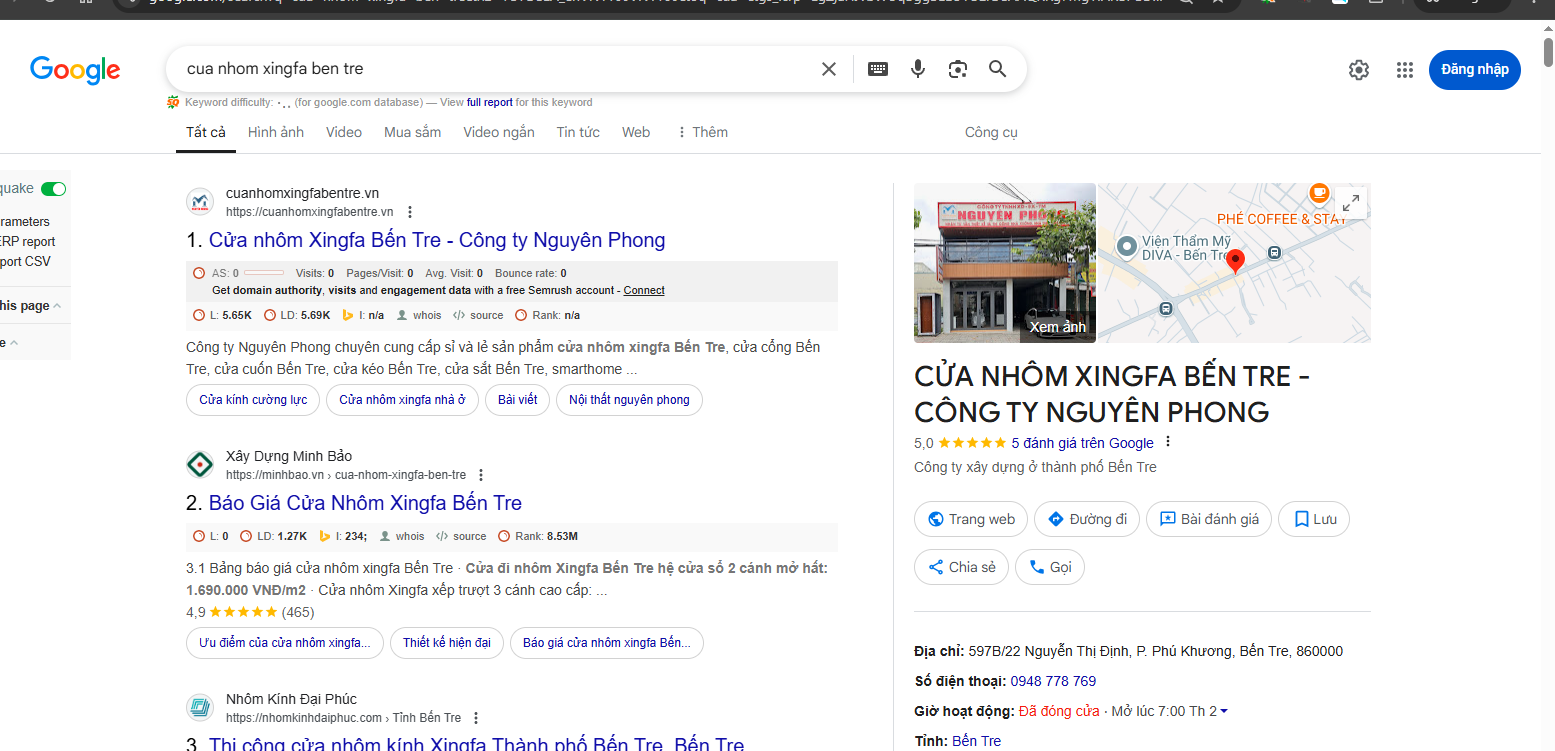Image resolution: width=1555 pixels, height=751 pixels.
Task: Click the 'Bài viết' chip
Action: click(x=517, y=400)
